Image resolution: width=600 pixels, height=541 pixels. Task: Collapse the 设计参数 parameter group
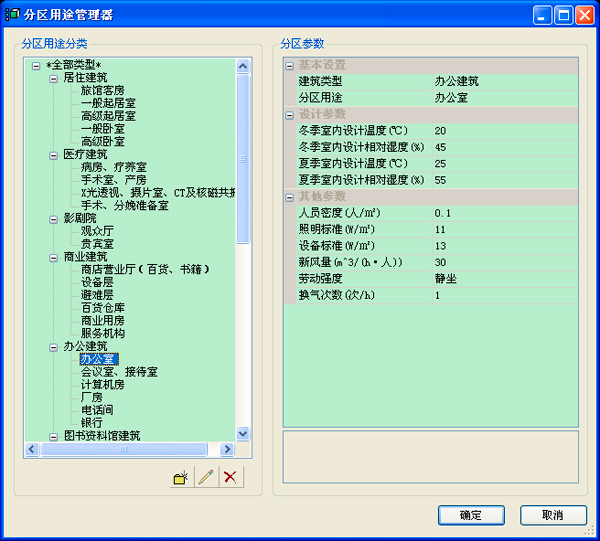[x=290, y=115]
